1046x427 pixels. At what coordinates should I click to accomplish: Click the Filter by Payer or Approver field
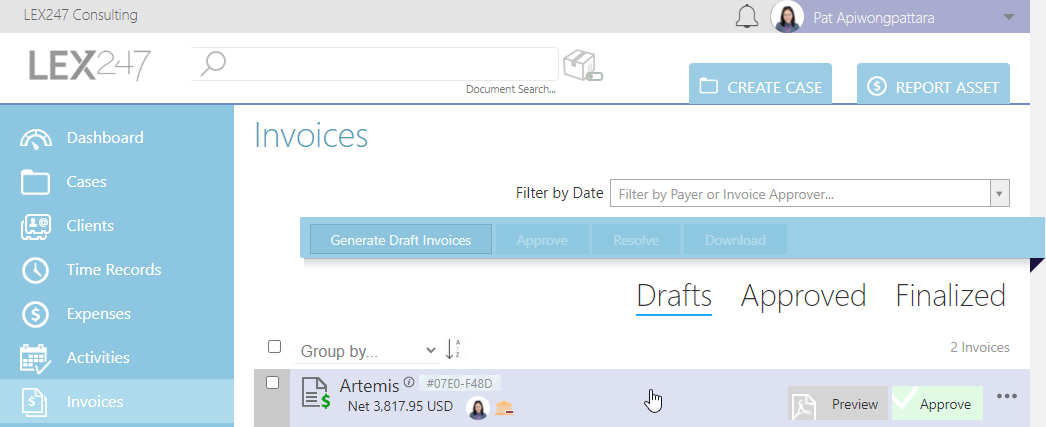(800, 194)
